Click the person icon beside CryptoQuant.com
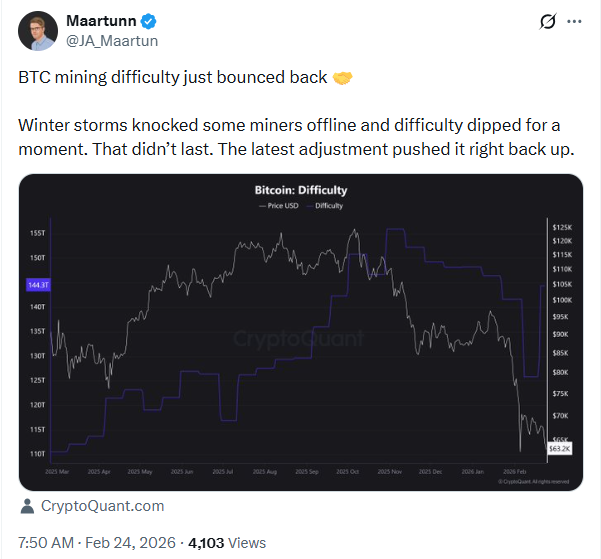Screen dimensions: 601x559 coord(26,506)
